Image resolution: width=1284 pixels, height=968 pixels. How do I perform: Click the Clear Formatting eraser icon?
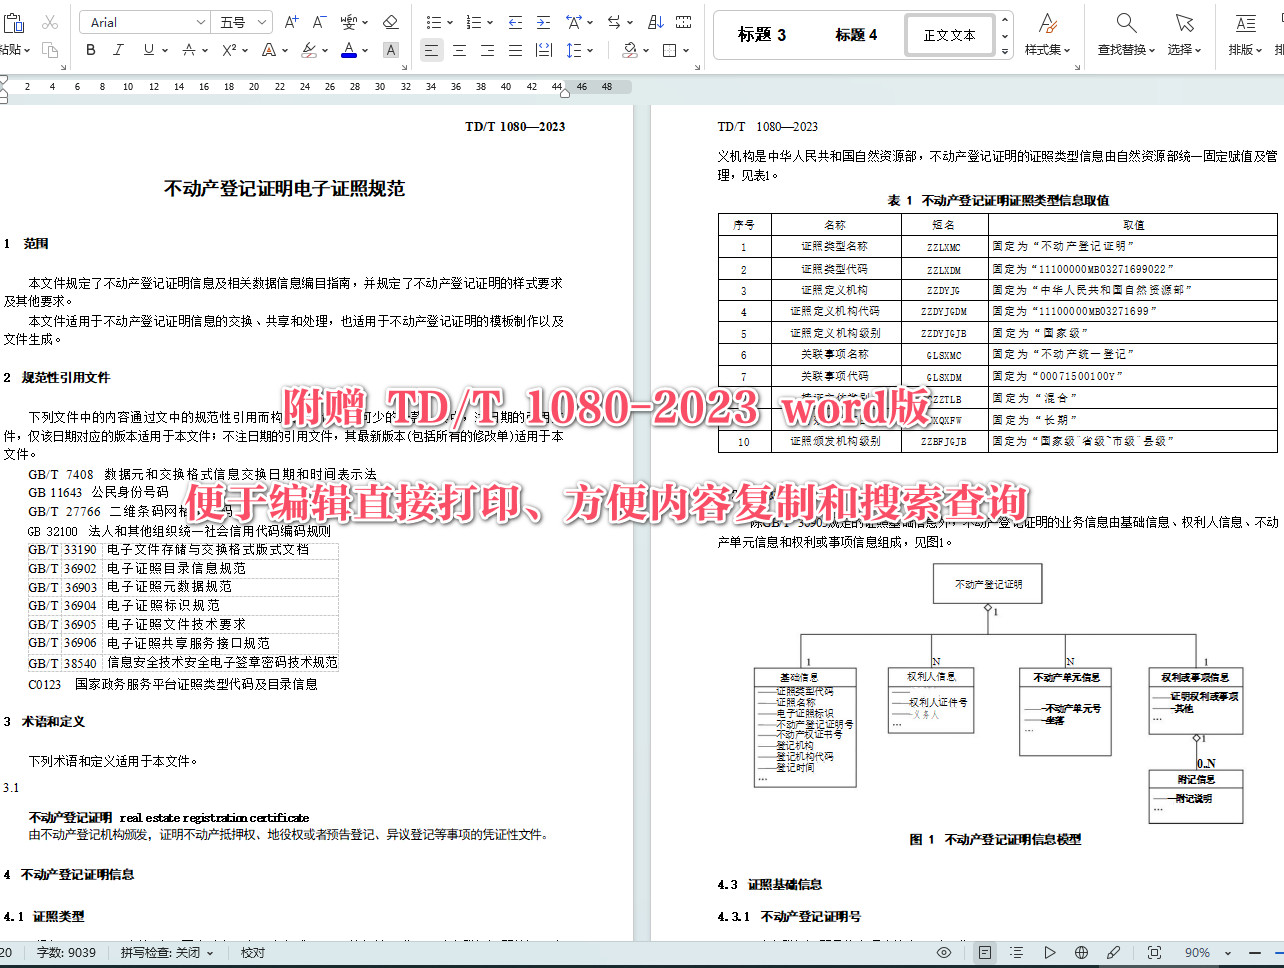(x=390, y=21)
